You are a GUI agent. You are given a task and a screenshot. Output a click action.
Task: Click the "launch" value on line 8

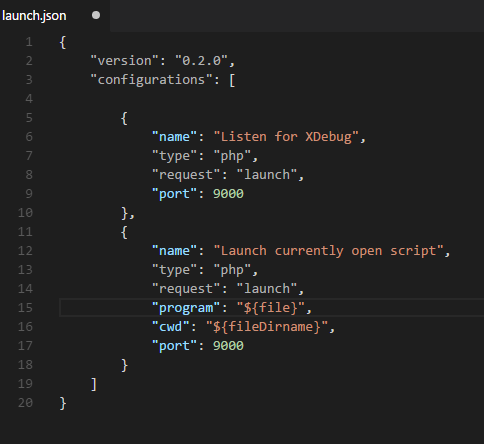[267, 175]
